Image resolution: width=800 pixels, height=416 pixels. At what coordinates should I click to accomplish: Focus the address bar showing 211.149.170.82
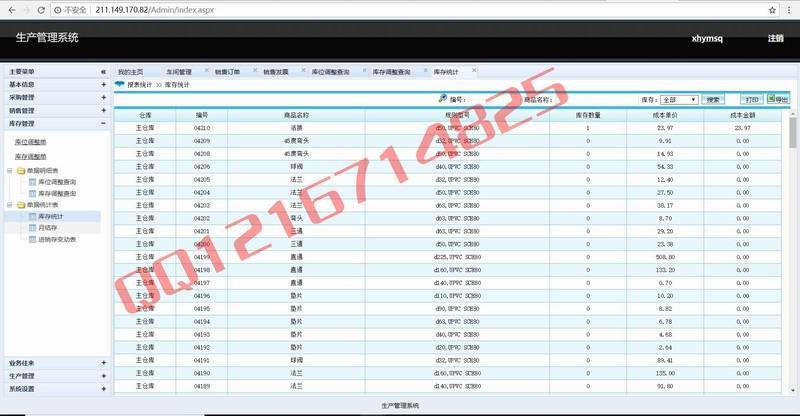(408, 10)
